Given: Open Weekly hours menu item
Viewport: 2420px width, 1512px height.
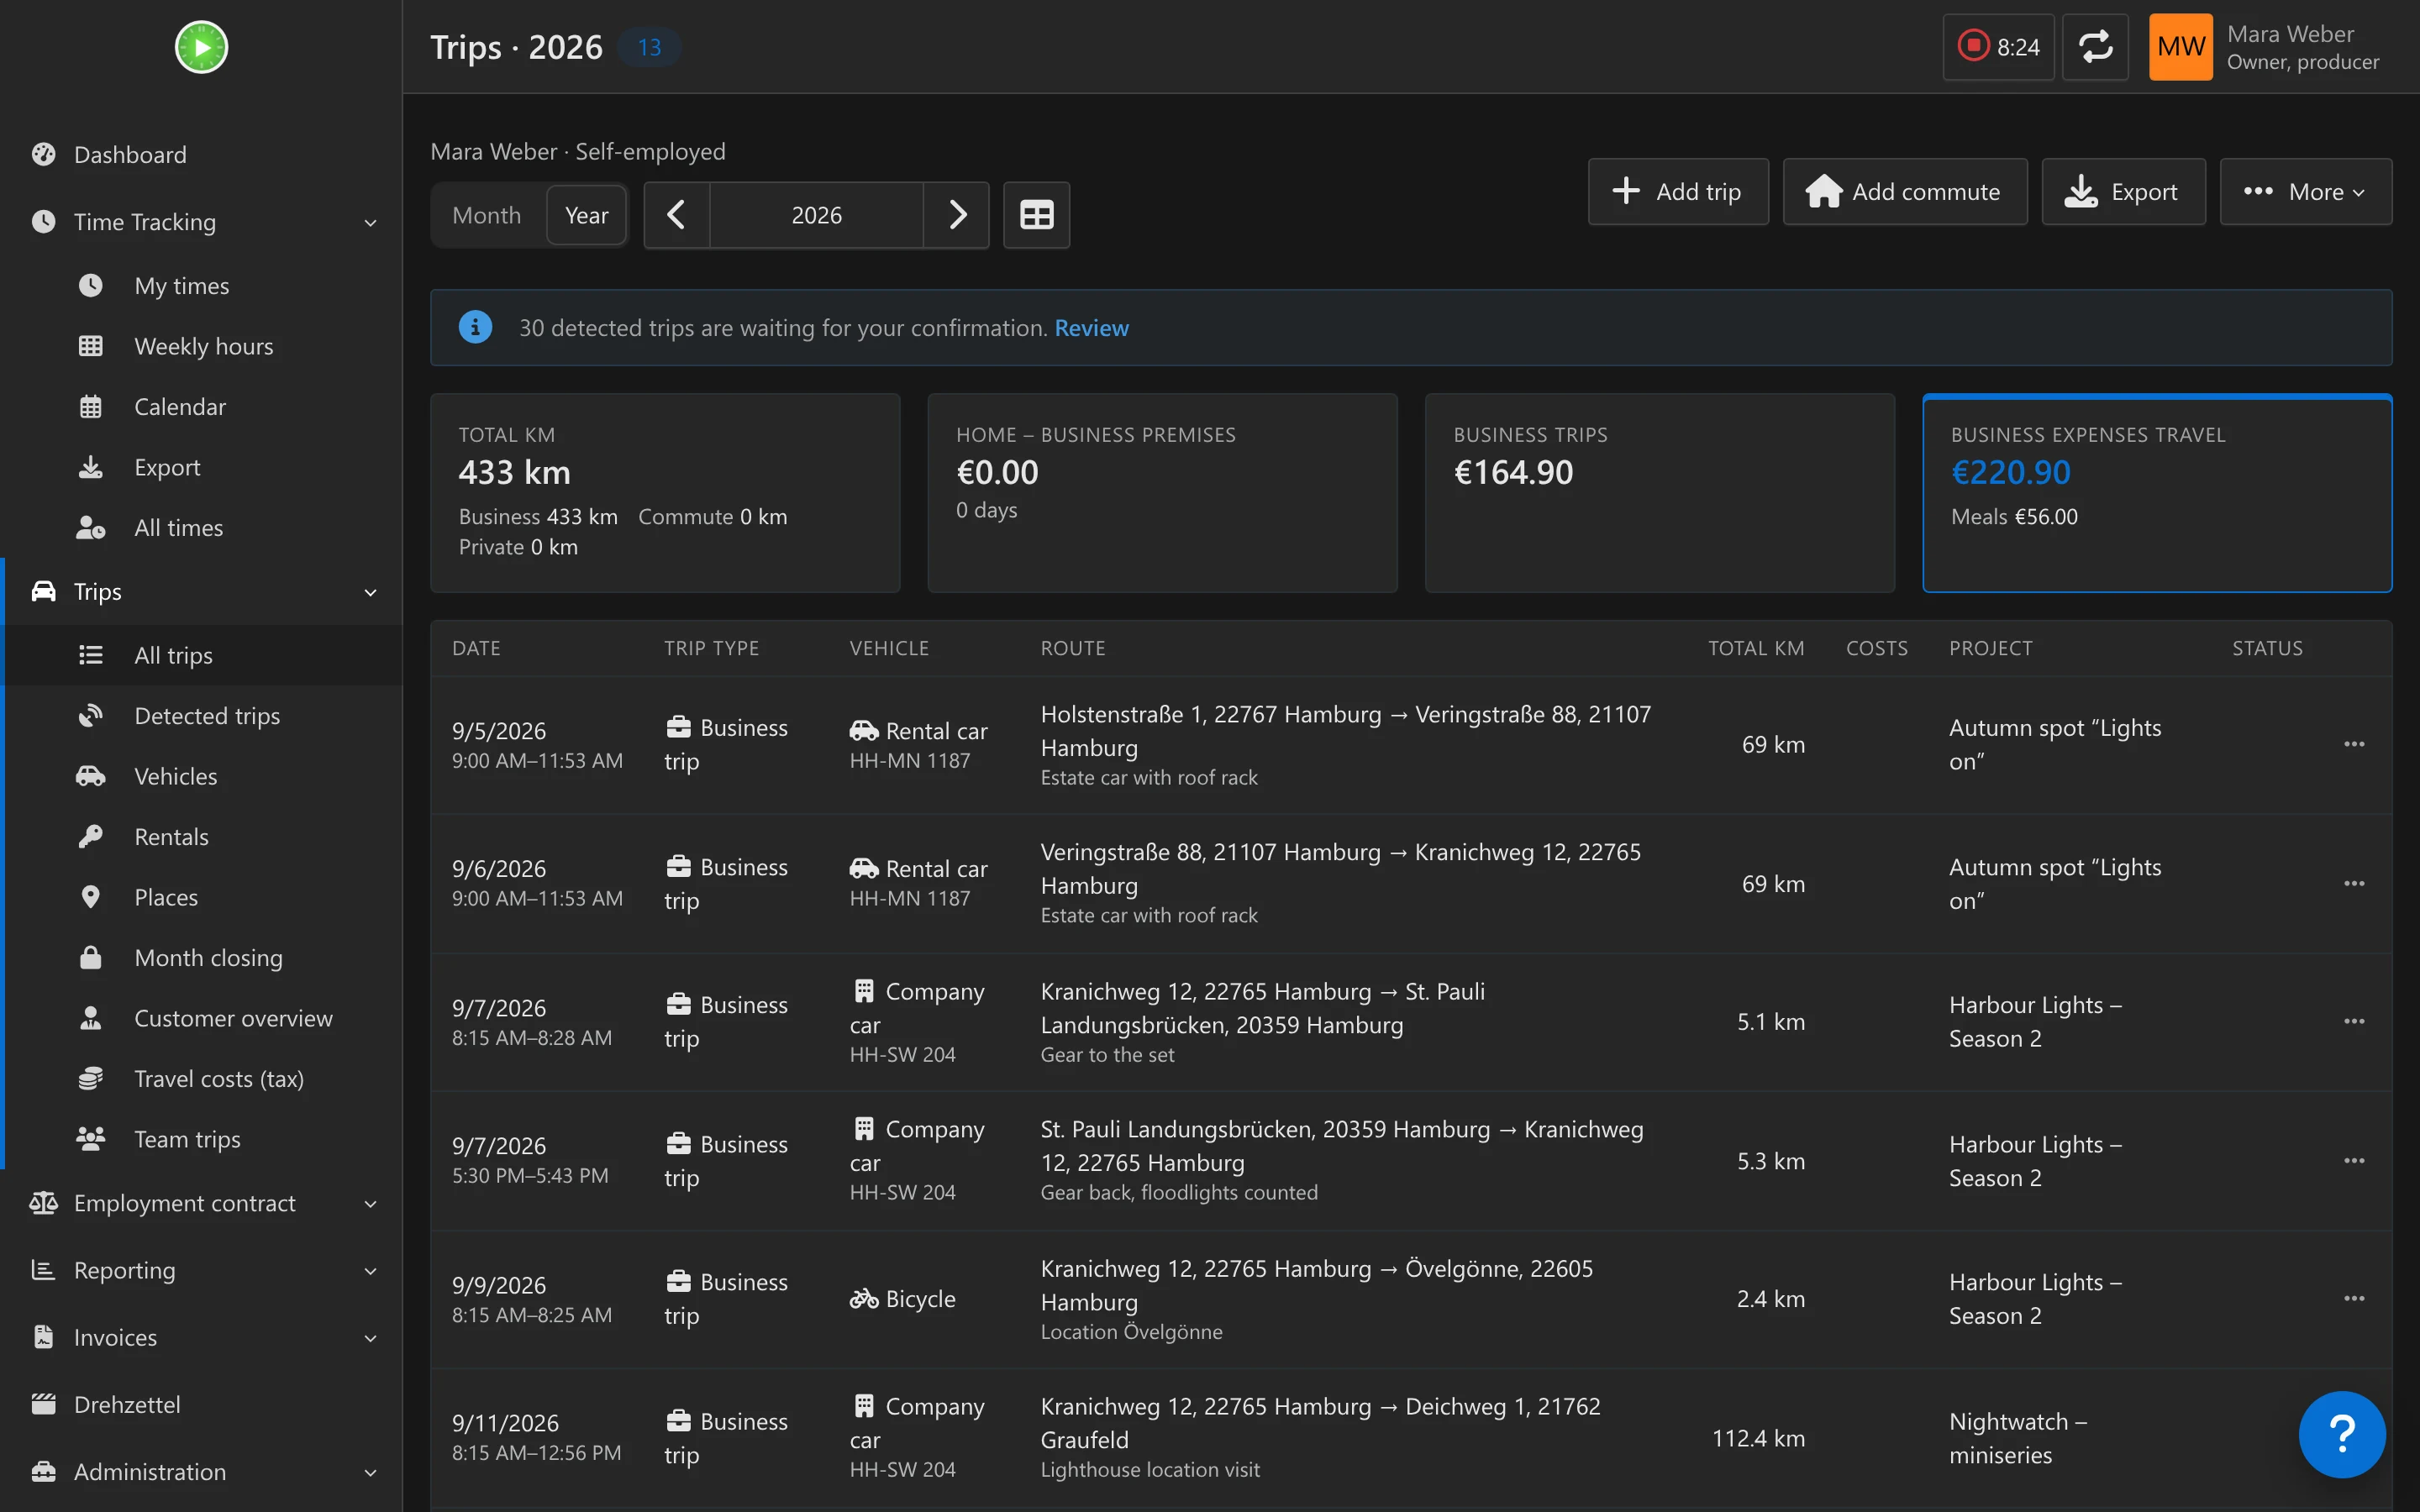Looking at the screenshot, I should tap(201, 347).
